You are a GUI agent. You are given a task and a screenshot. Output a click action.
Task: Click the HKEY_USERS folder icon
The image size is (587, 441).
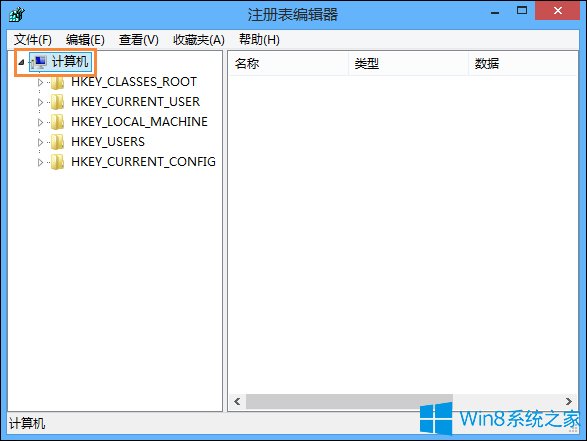click(57, 142)
